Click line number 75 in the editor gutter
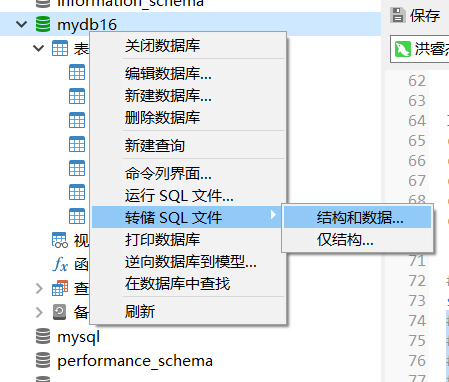Image resolution: width=449 pixels, height=382 pixels. click(x=417, y=341)
